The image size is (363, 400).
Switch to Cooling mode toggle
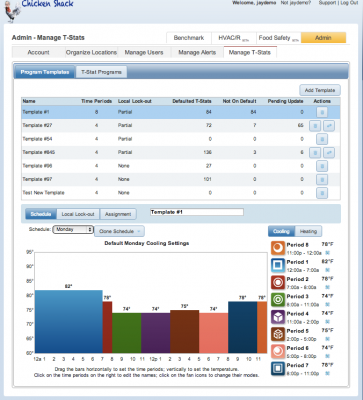[281, 231]
